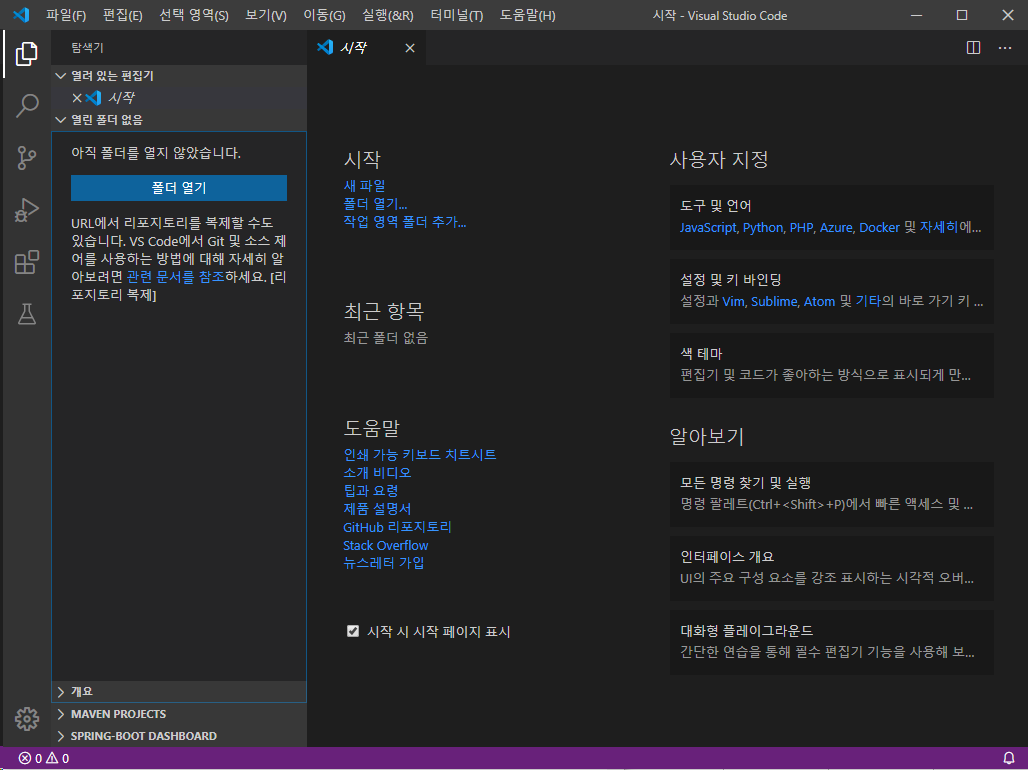Open the 이동(G) menu

tap(324, 15)
